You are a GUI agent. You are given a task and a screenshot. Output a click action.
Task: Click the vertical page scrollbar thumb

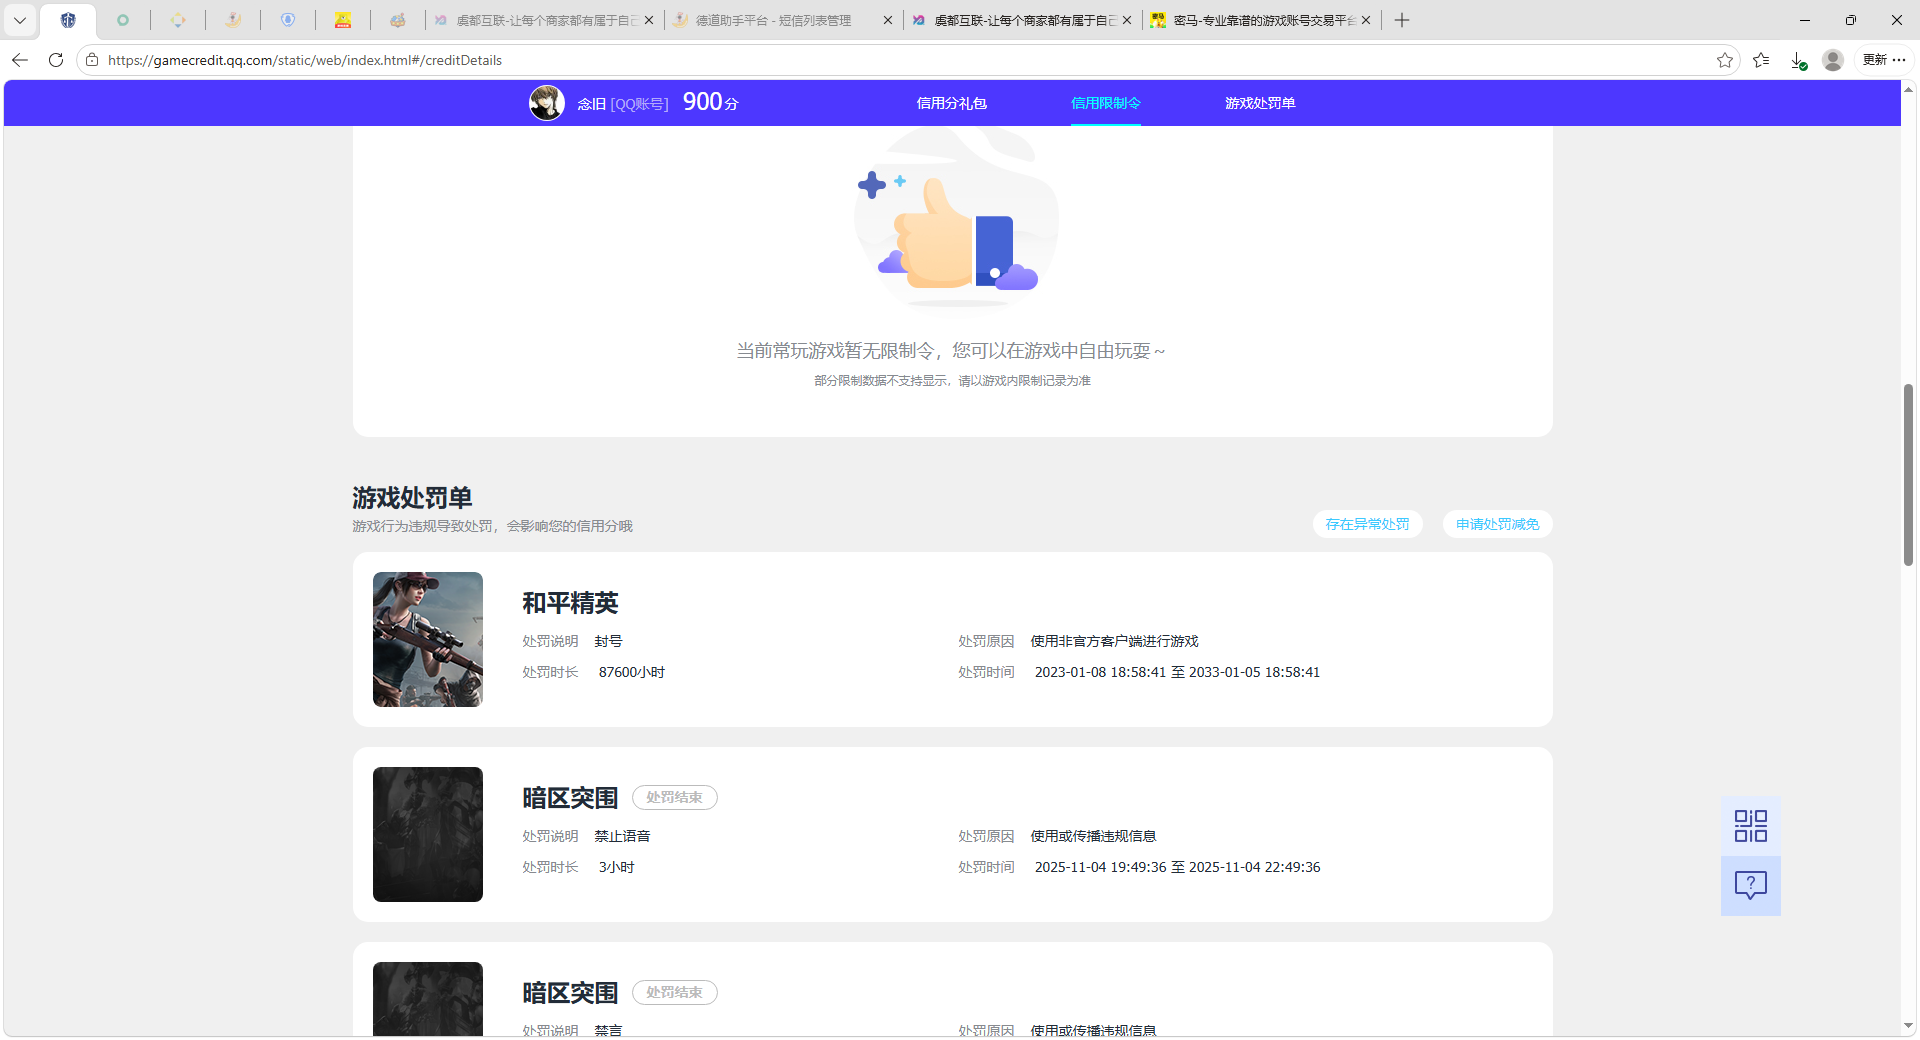[1908, 475]
